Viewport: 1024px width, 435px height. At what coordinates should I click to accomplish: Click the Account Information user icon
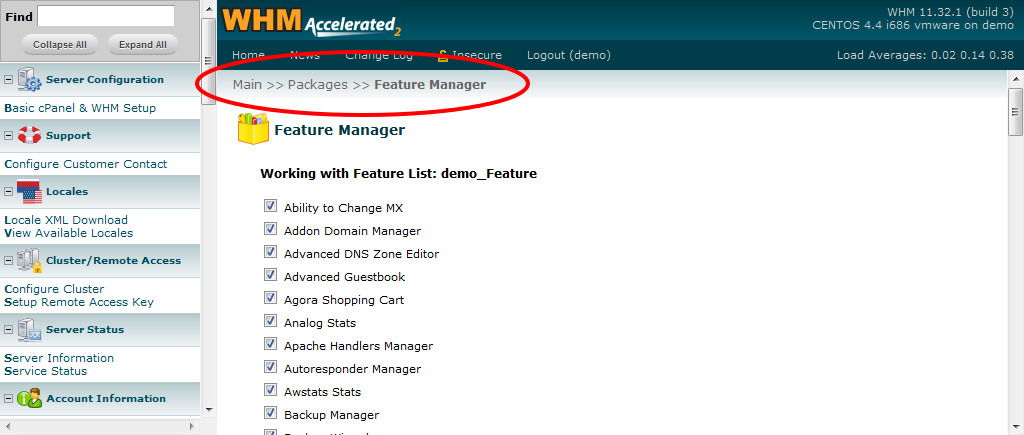(29, 399)
